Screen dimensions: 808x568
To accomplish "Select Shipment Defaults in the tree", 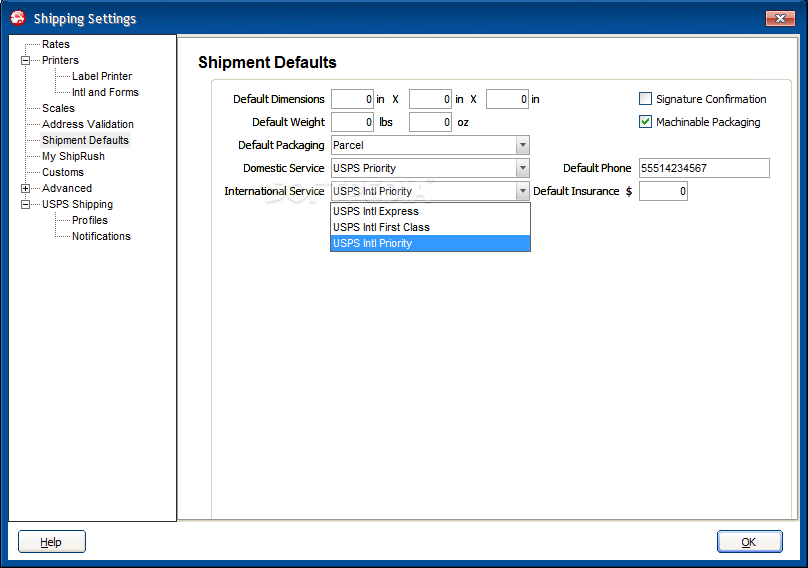I will pos(86,140).
